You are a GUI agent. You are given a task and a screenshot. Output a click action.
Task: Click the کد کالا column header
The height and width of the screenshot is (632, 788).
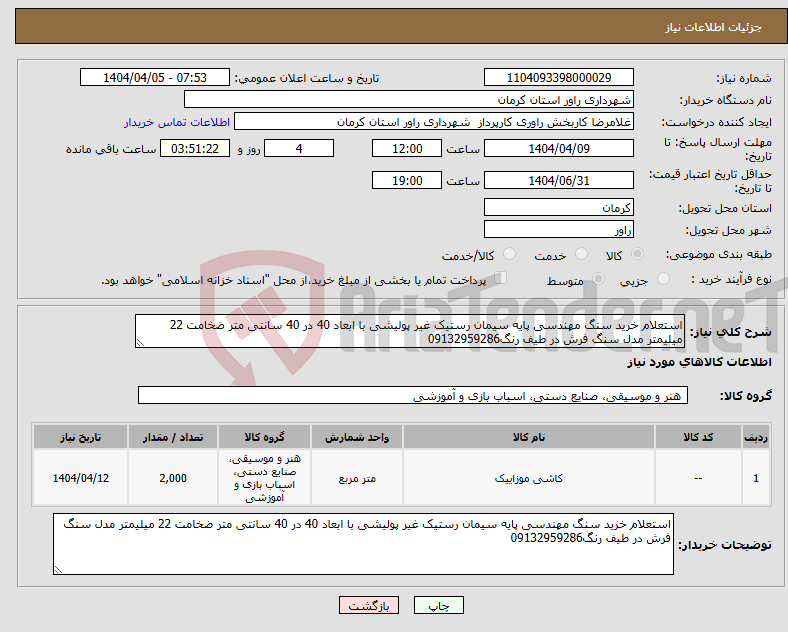(x=698, y=437)
